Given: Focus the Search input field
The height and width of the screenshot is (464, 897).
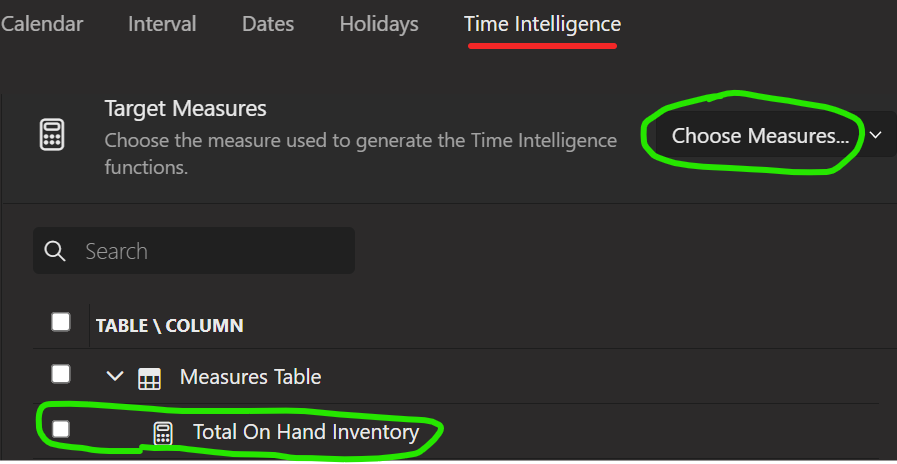Looking at the screenshot, I should click(x=194, y=251).
